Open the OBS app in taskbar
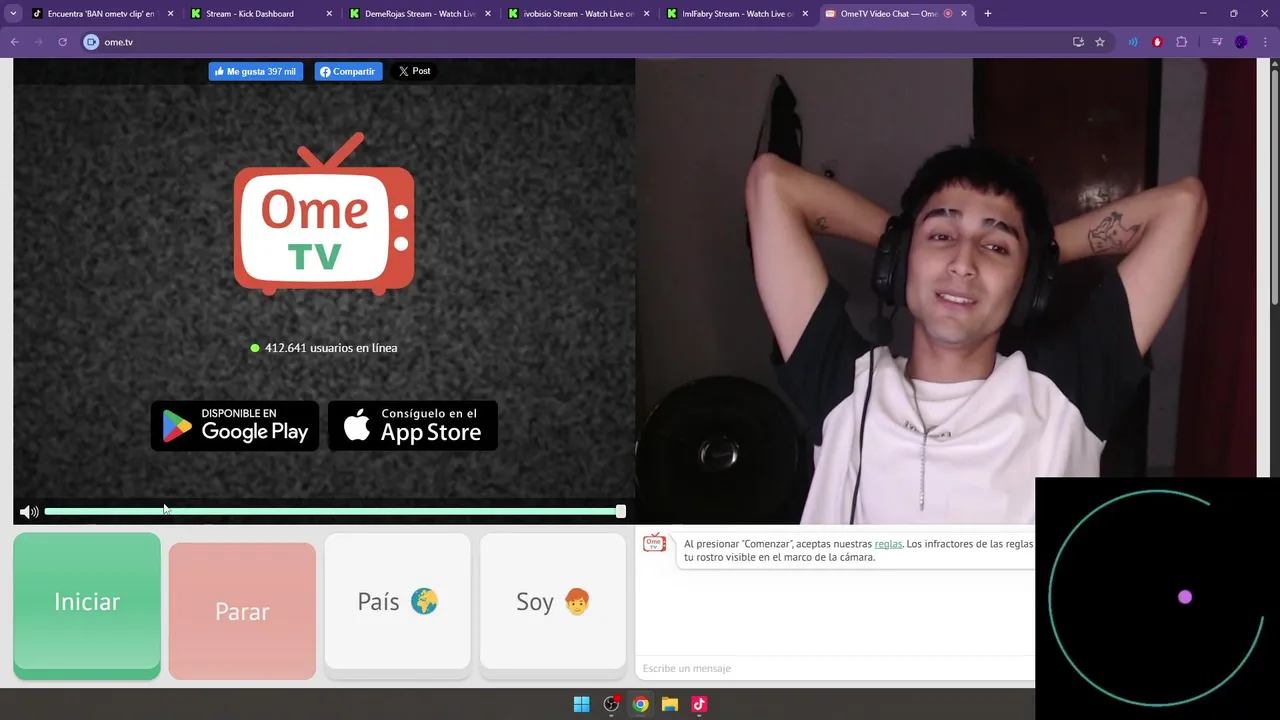Image resolution: width=1280 pixels, height=720 pixels. (611, 704)
